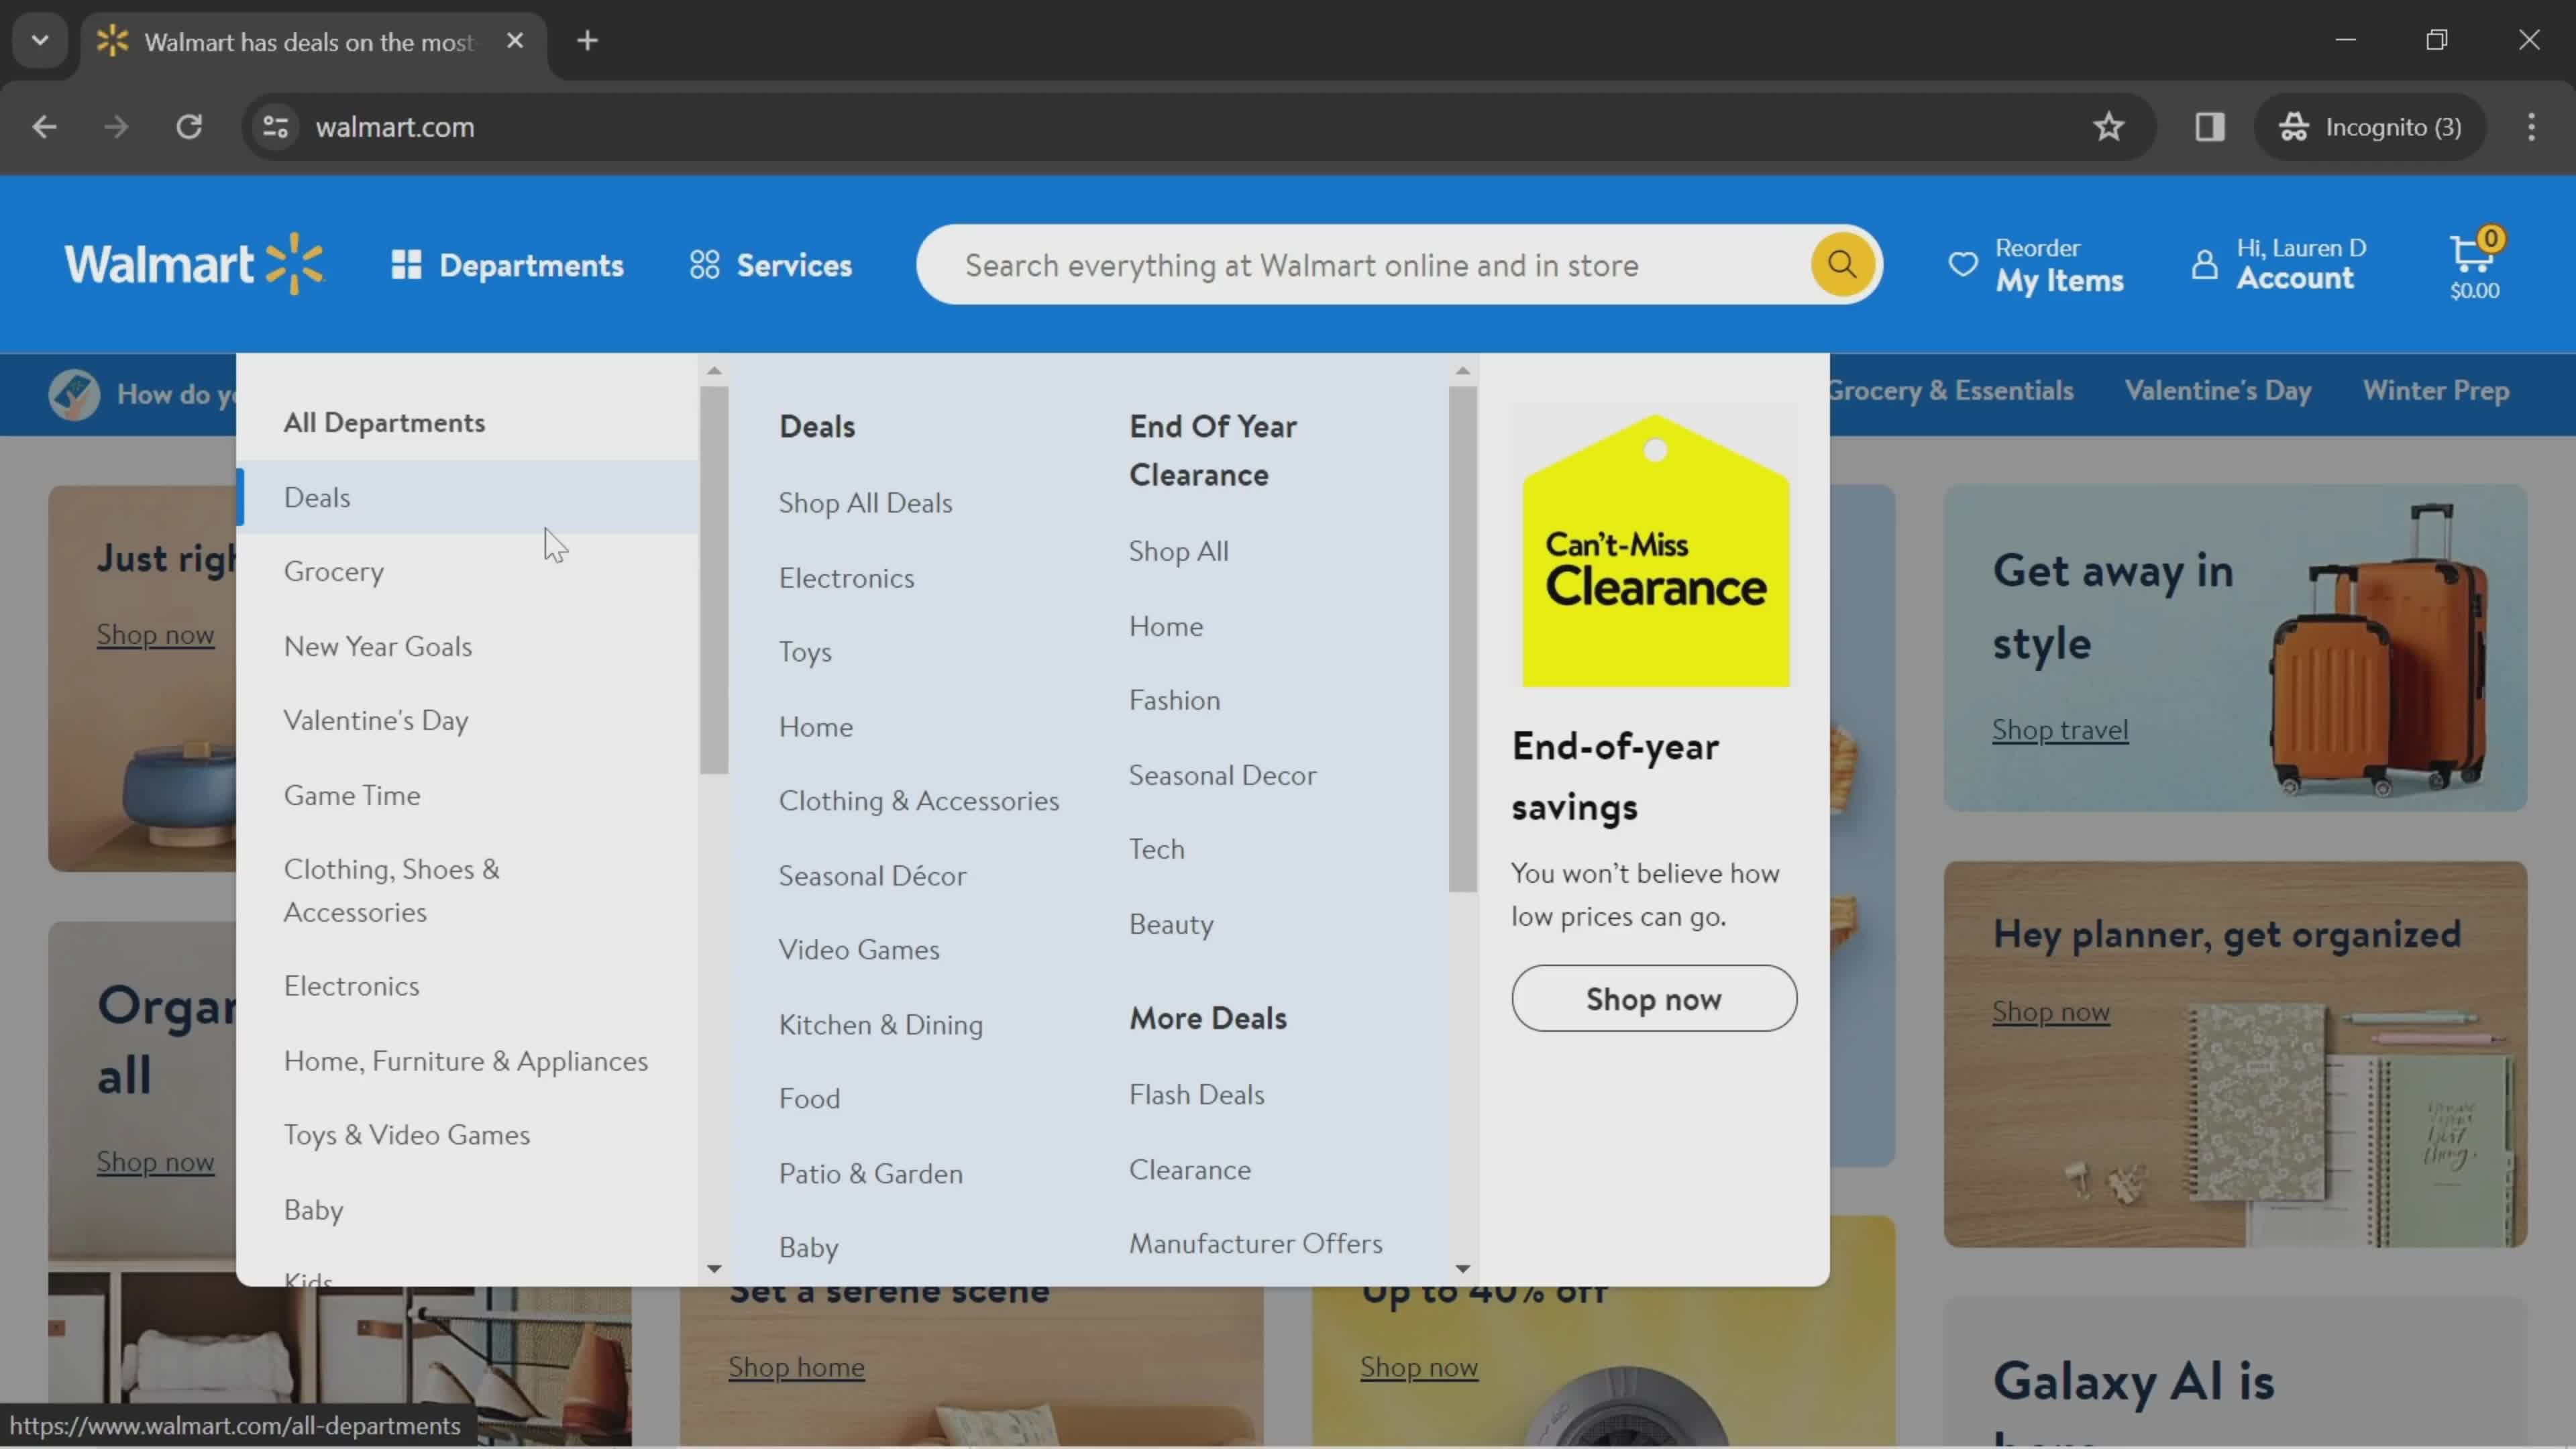Reload the walmart.com page
Image resolution: width=2576 pixels, height=1449 pixels.
click(x=189, y=127)
